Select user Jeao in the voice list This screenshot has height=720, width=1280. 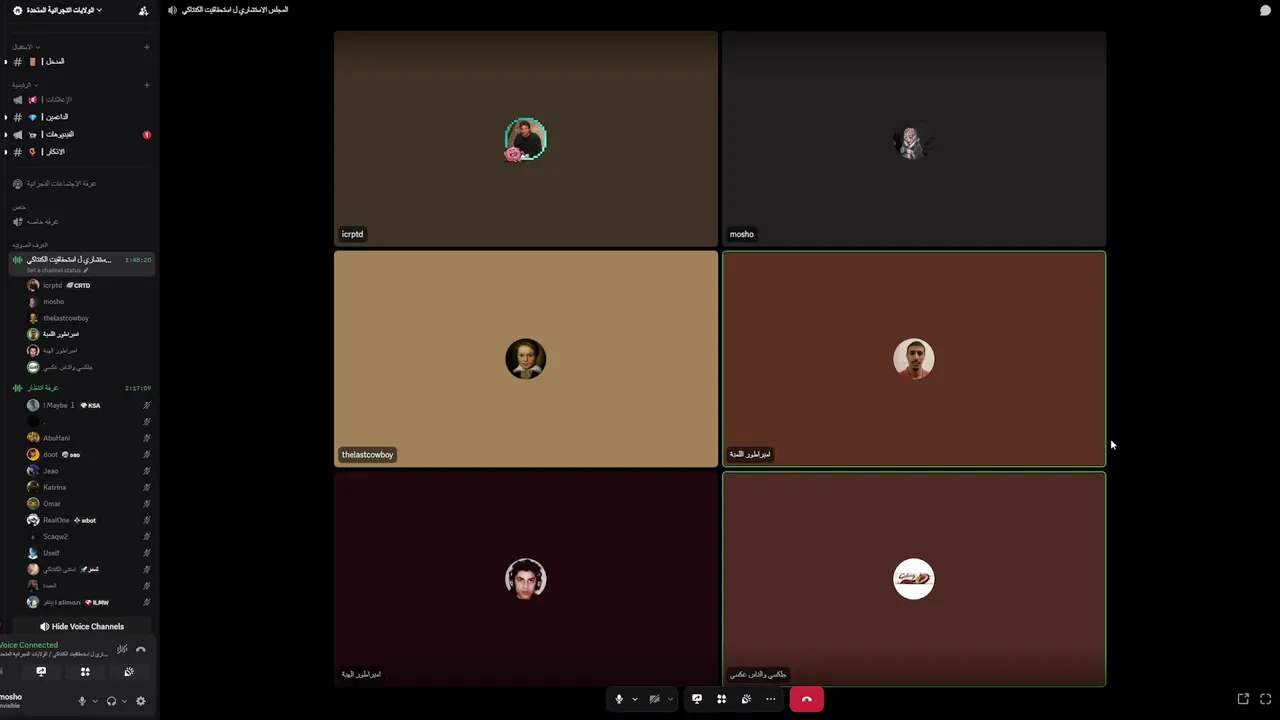(x=88, y=471)
